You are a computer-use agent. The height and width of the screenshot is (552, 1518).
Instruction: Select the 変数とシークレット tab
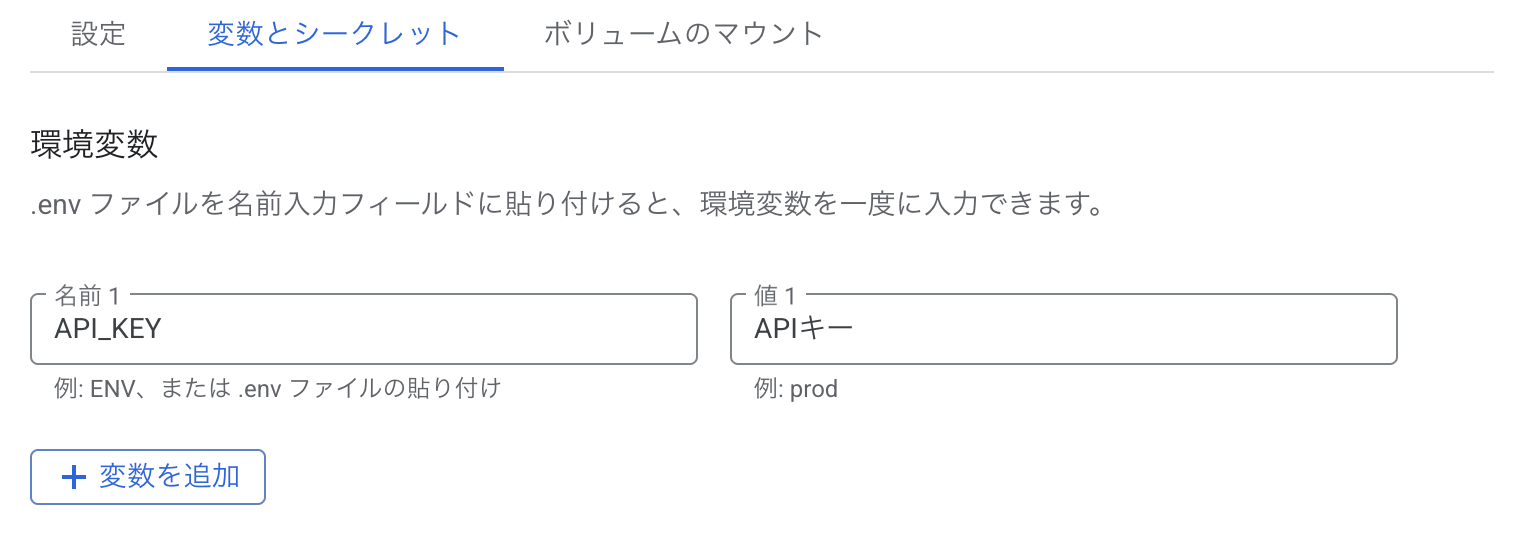click(x=334, y=34)
